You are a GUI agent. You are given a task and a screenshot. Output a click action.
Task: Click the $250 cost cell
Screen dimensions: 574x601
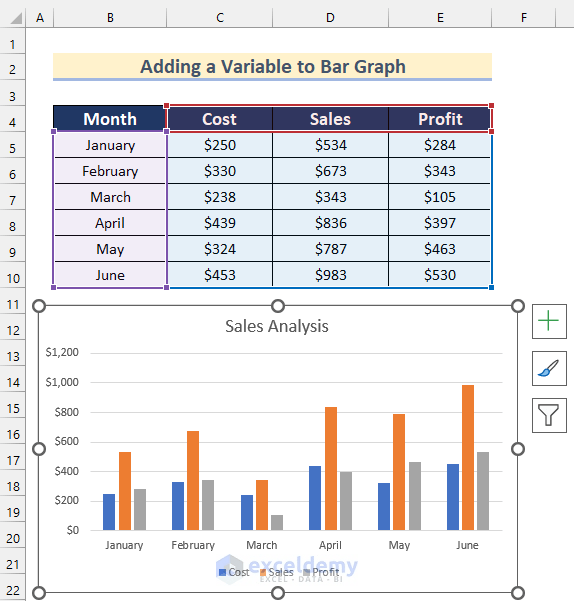click(220, 145)
